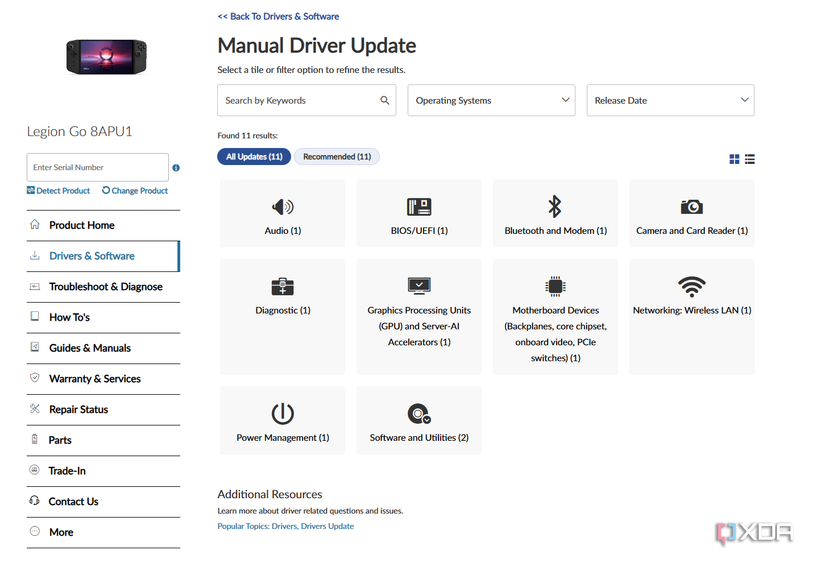825x578 pixels.
Task: Focus the Search by Keywords field
Action: [307, 100]
